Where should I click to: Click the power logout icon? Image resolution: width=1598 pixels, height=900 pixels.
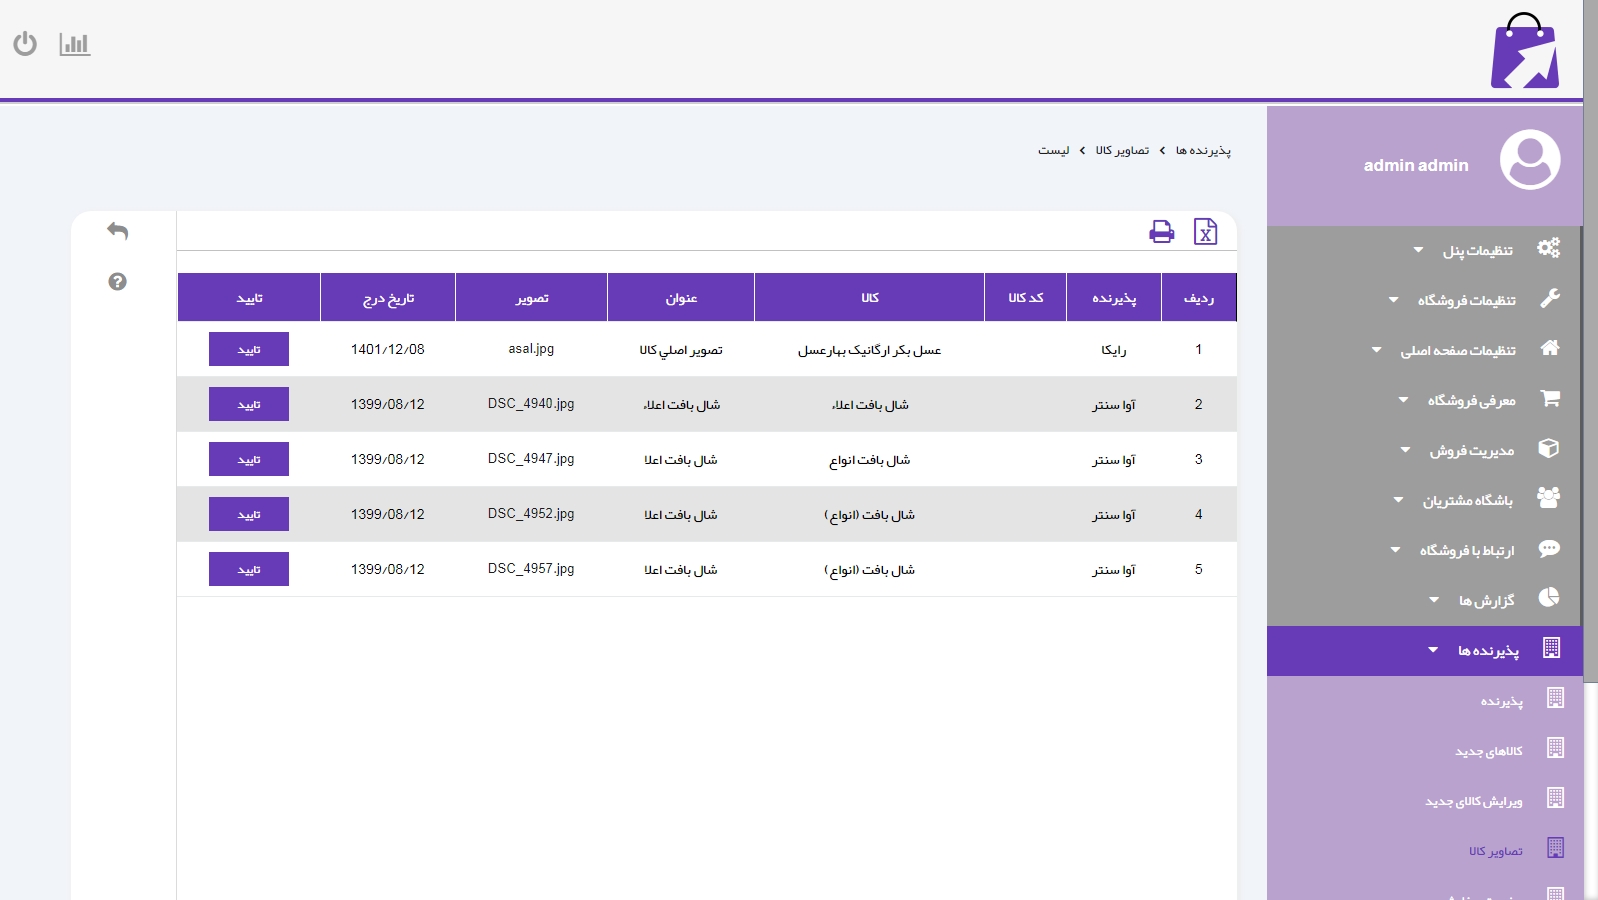pos(25,44)
